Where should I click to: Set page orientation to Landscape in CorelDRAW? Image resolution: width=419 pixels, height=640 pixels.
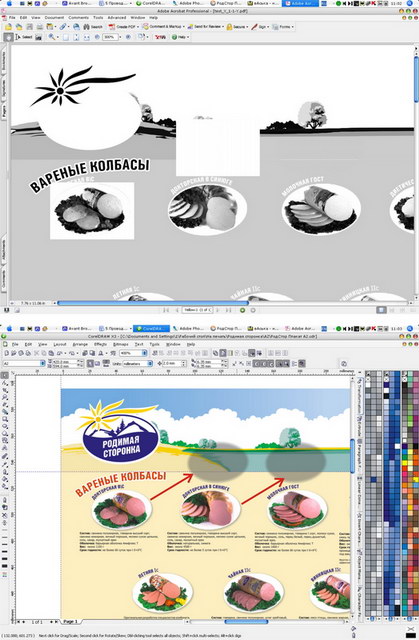98,363
